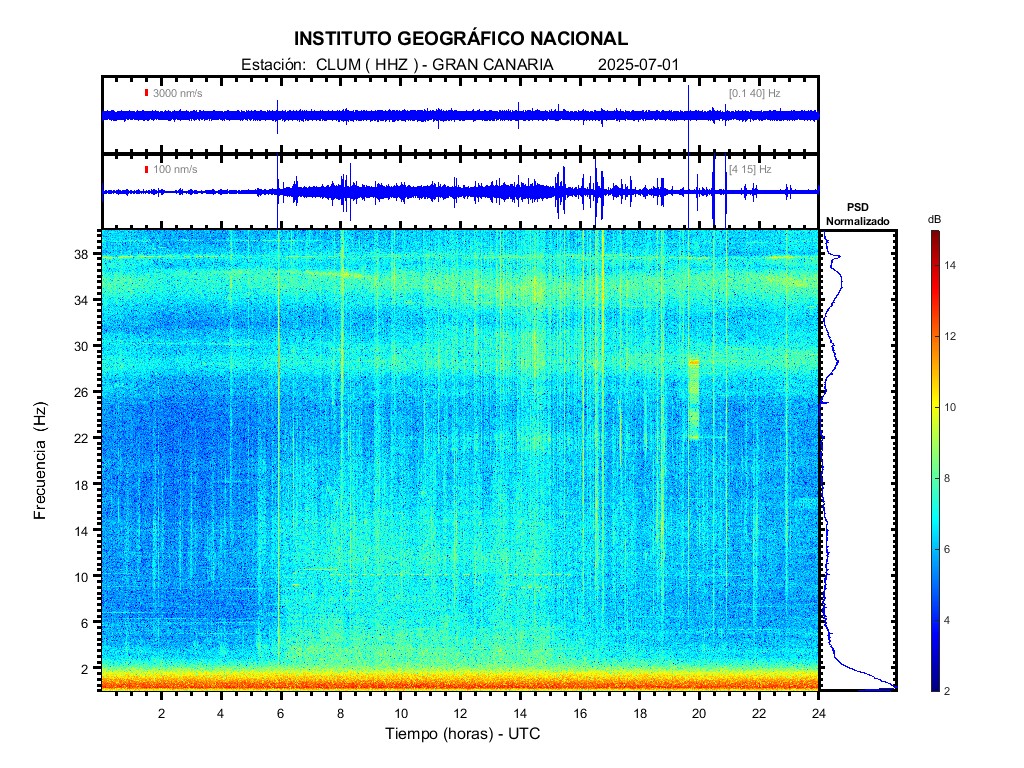
Task: Click the hour 16 time tick label
Action: click(x=580, y=713)
